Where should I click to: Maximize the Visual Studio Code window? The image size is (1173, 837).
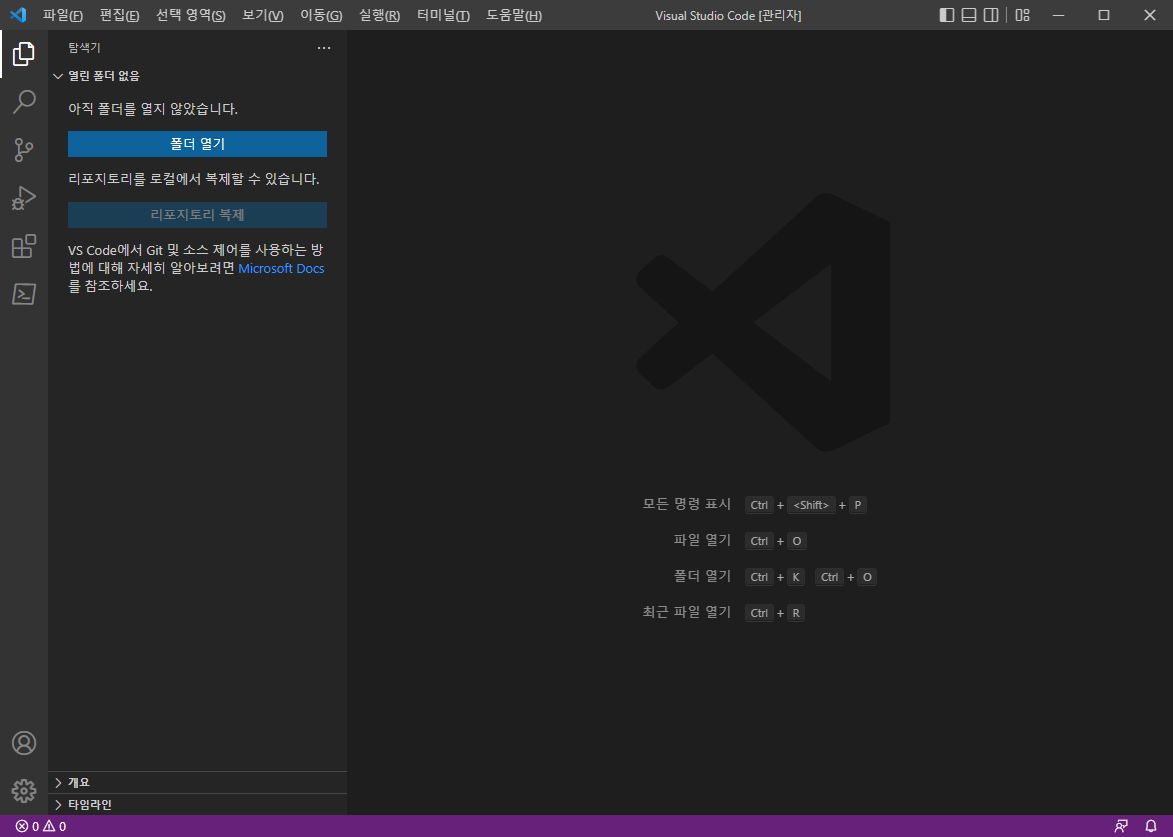pyautogui.click(x=1104, y=15)
